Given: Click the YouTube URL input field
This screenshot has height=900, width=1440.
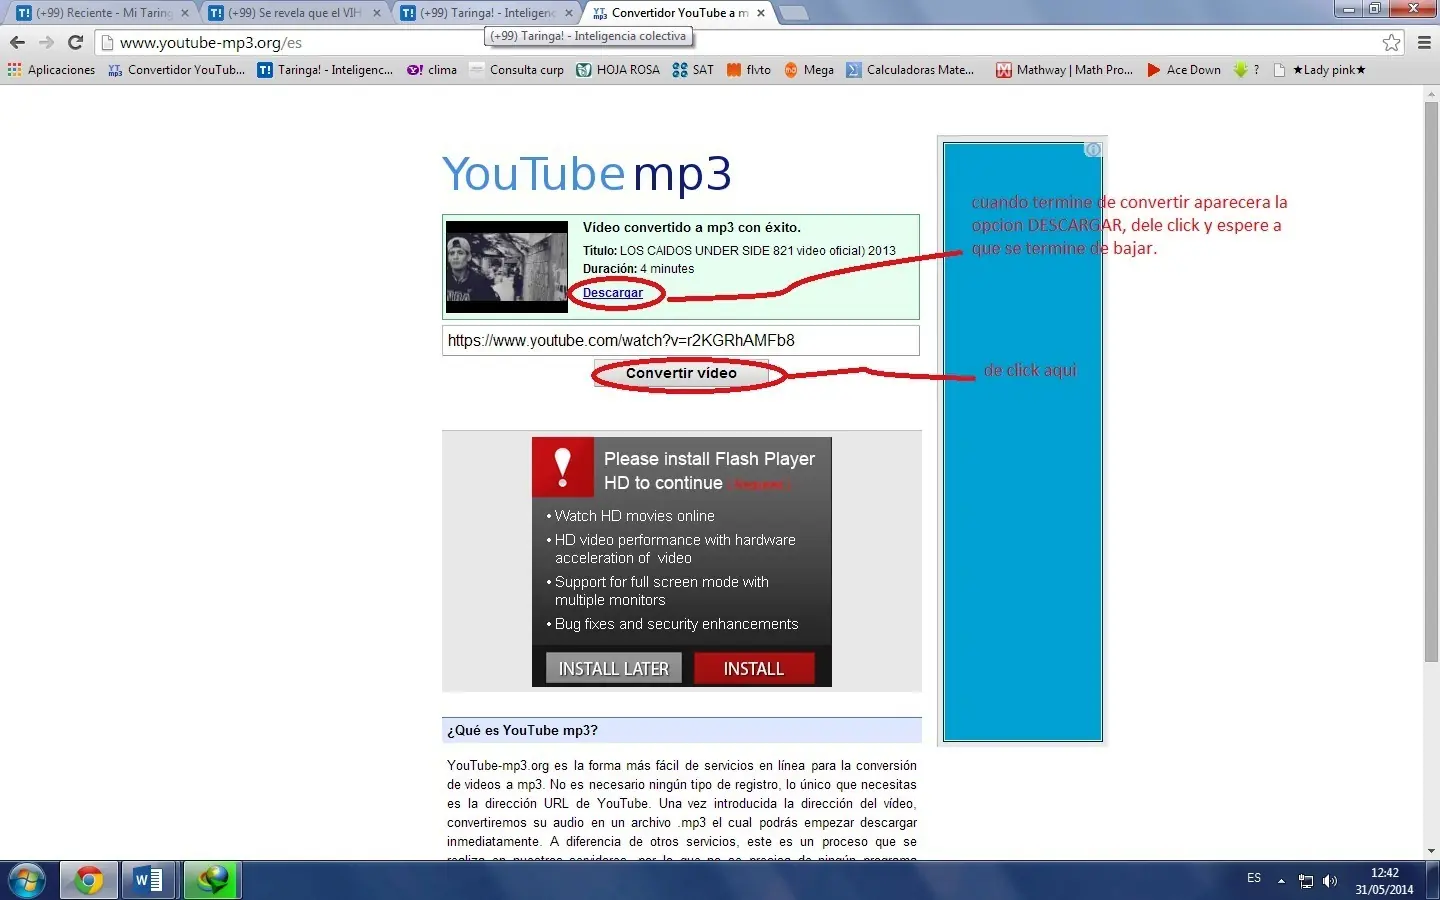Looking at the screenshot, I should click(x=681, y=340).
